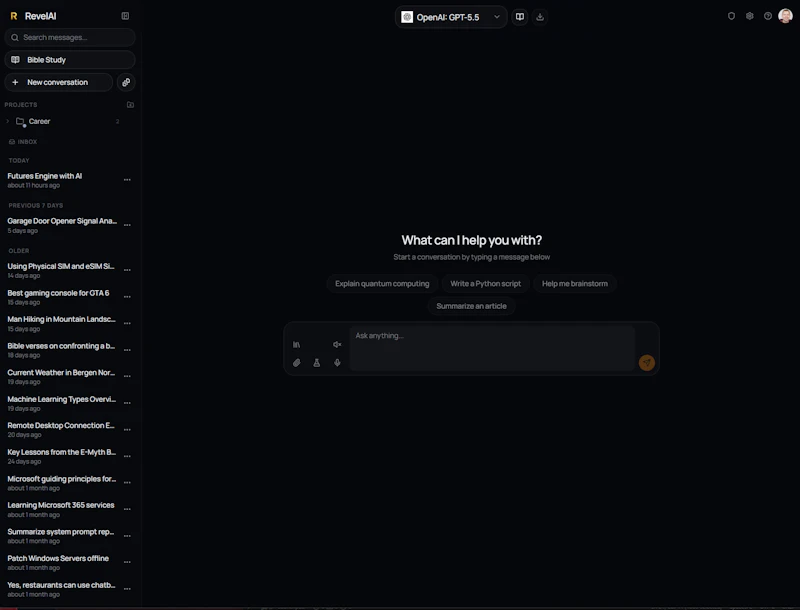
Task: Open options for Patch Windows Servers offline
Action: [127, 562]
